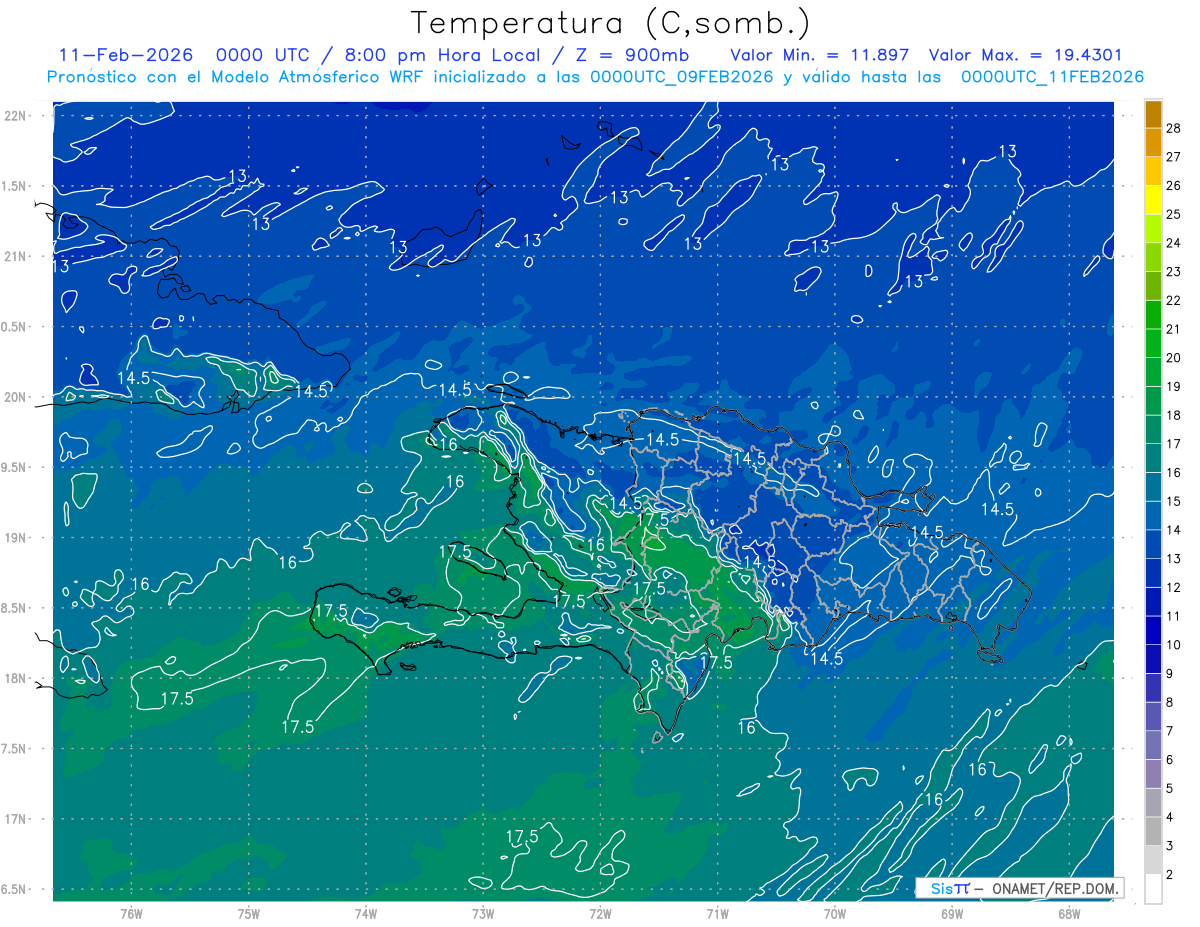
Task: Click the '21N' latitude label
Action: pos(16,257)
